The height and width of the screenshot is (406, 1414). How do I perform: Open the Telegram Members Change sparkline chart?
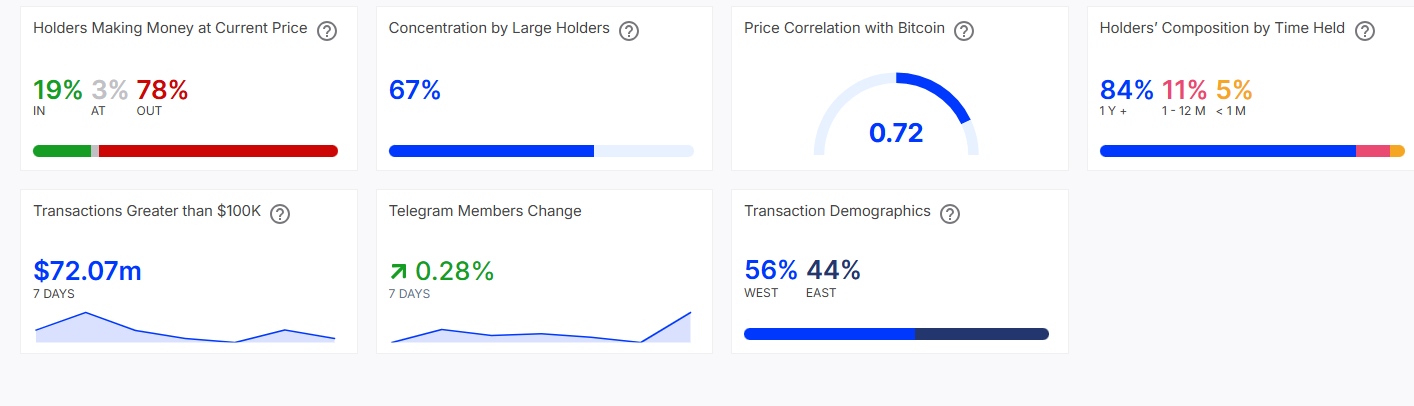[541, 327]
